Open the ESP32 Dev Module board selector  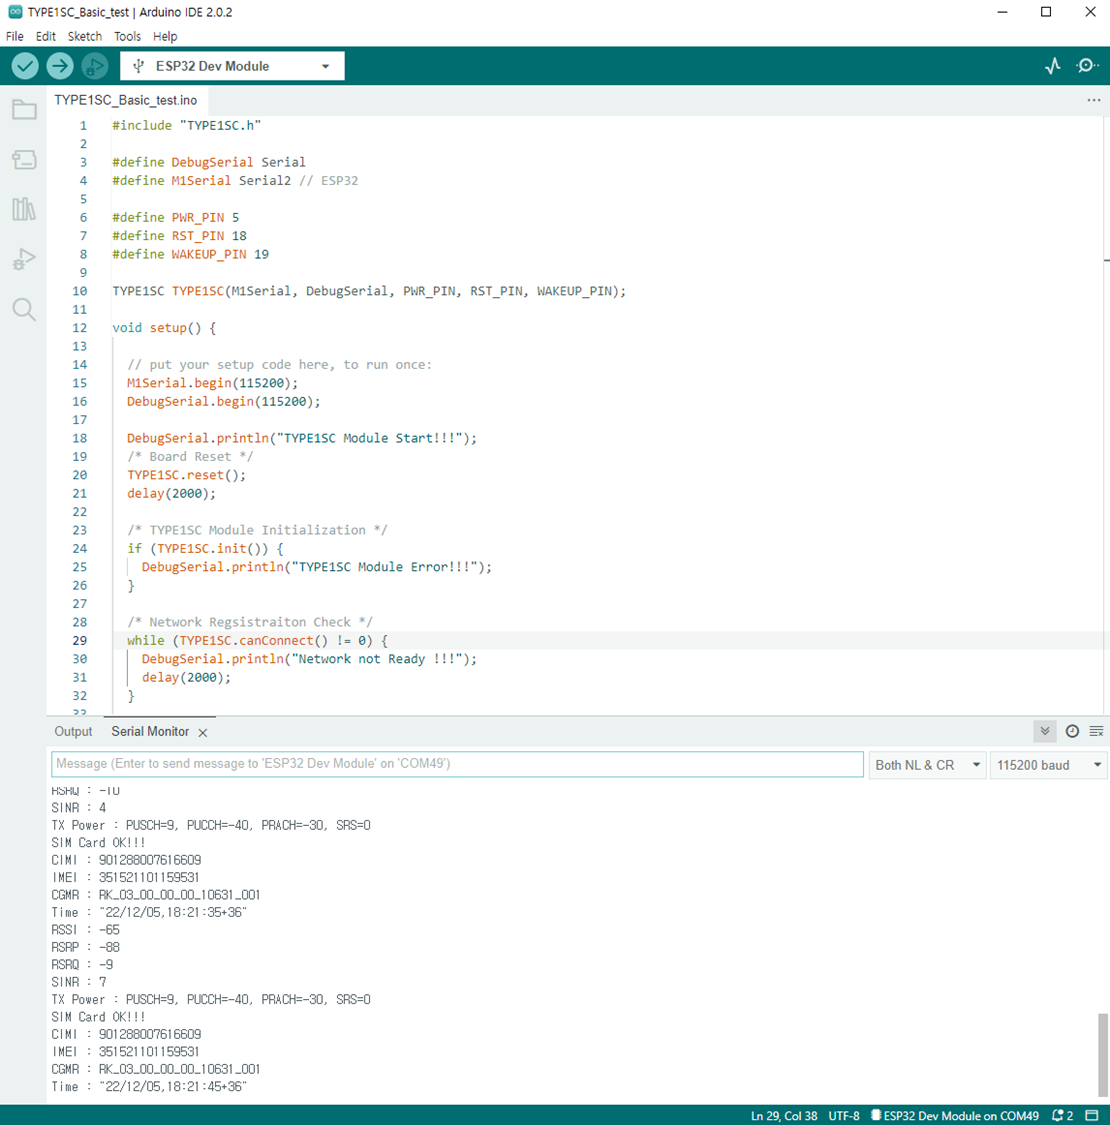coord(232,66)
